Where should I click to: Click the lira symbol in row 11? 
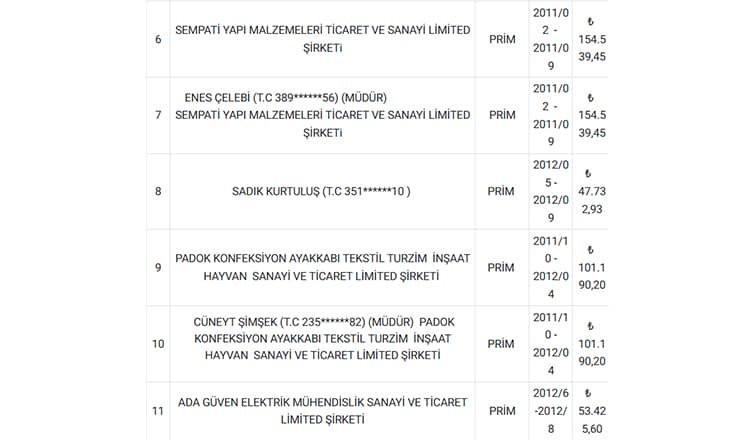tap(587, 393)
